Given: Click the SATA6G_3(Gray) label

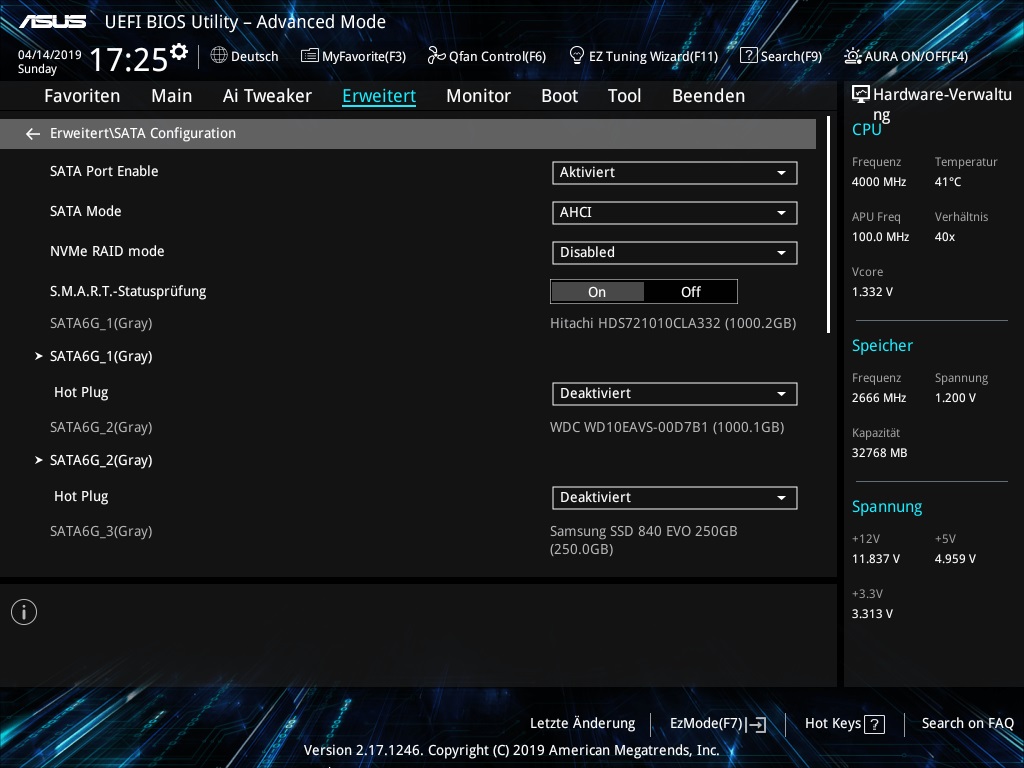Looking at the screenshot, I should click(101, 531).
